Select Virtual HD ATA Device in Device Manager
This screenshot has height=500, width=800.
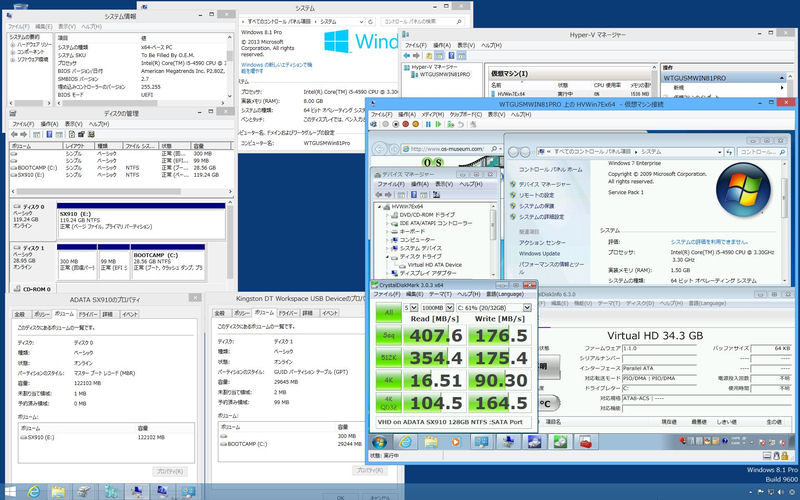[x=435, y=265]
